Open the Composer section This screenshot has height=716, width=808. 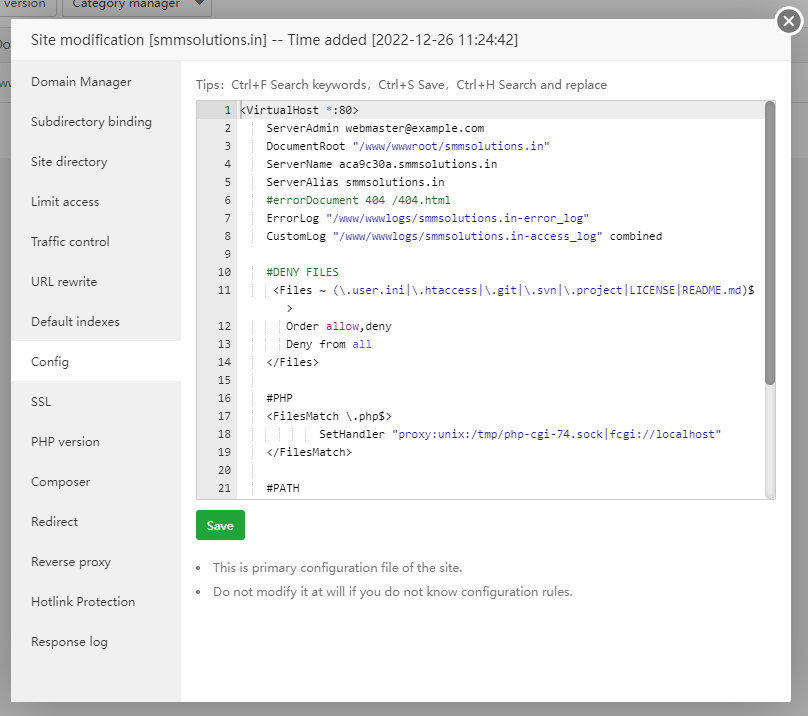60,482
